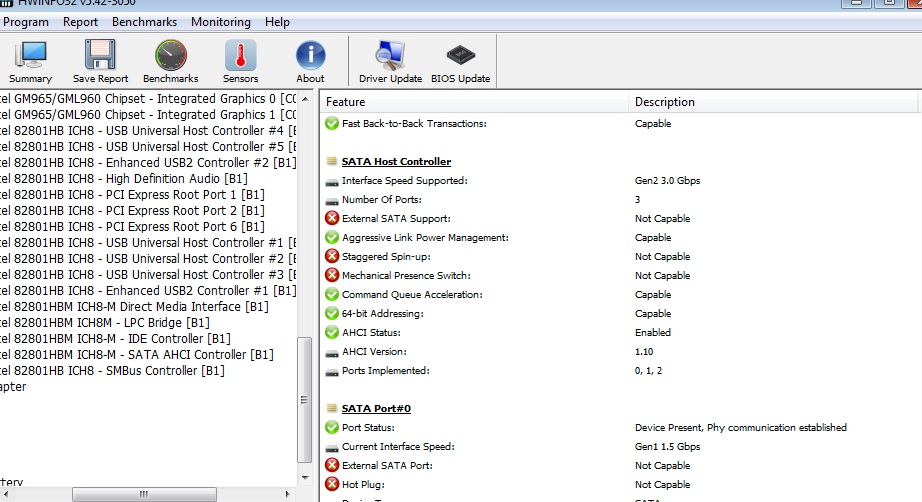Screen dimensions: 922x502
Task: Click drive icon beside AHCI Version
Action: tap(332, 353)
